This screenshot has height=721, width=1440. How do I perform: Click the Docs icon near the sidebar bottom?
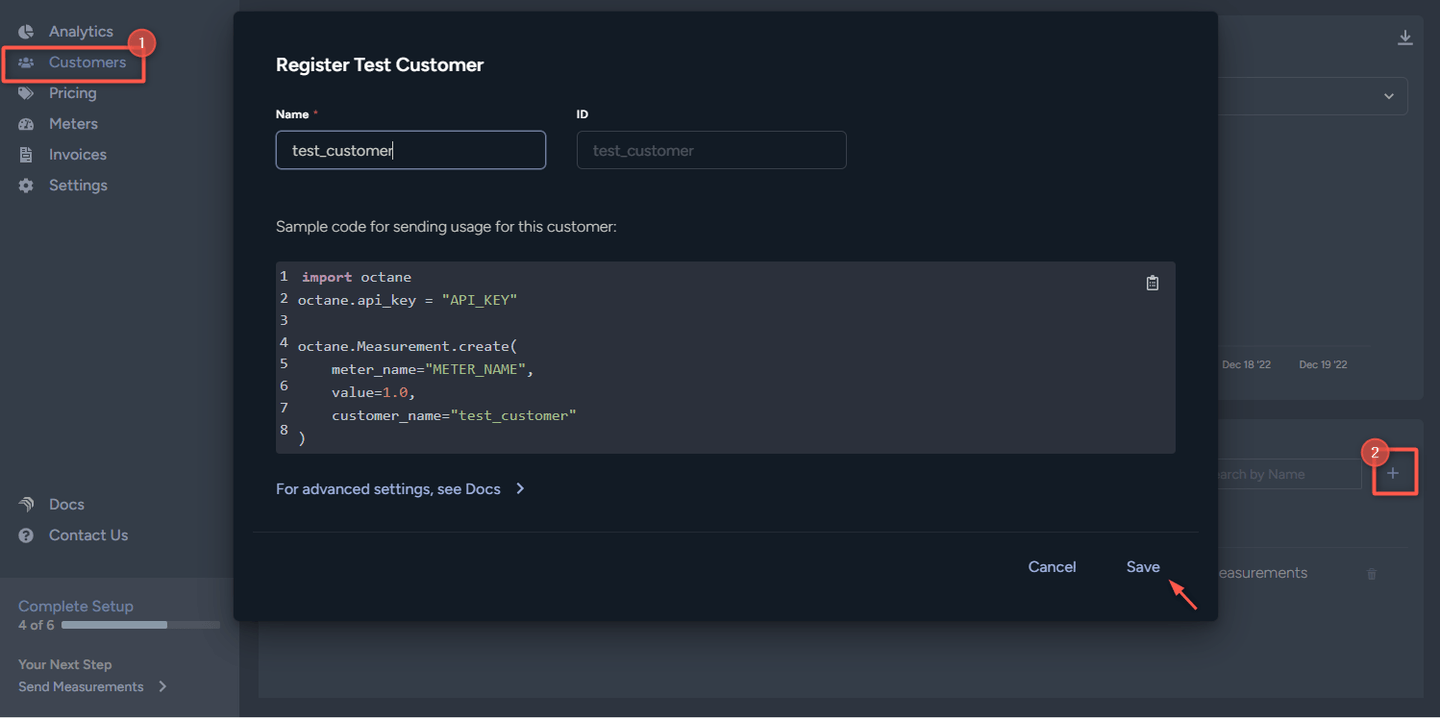28,503
